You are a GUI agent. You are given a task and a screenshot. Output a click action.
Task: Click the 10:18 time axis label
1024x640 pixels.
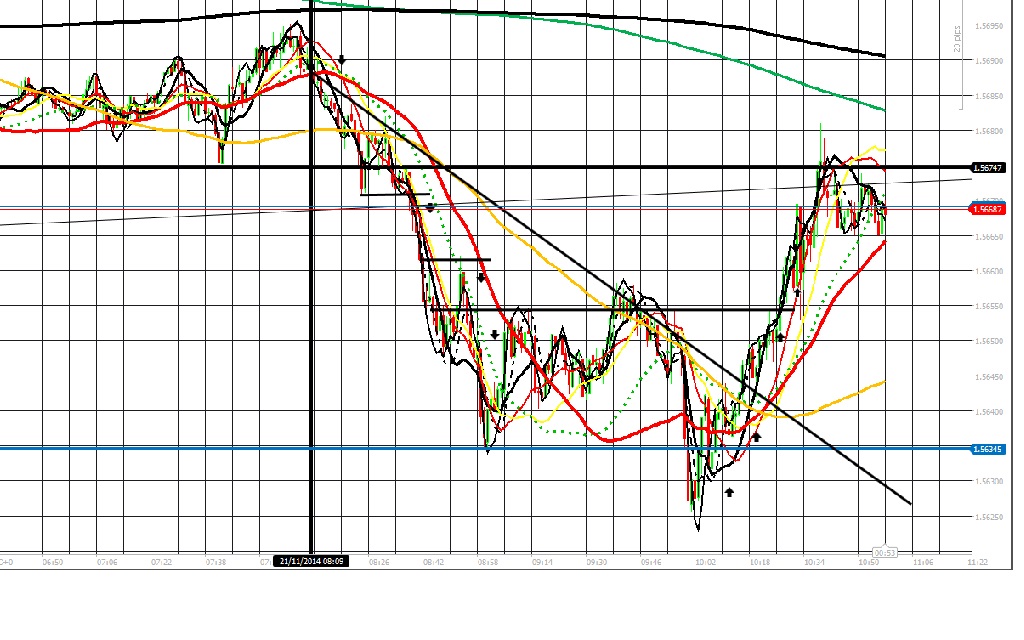(760, 562)
